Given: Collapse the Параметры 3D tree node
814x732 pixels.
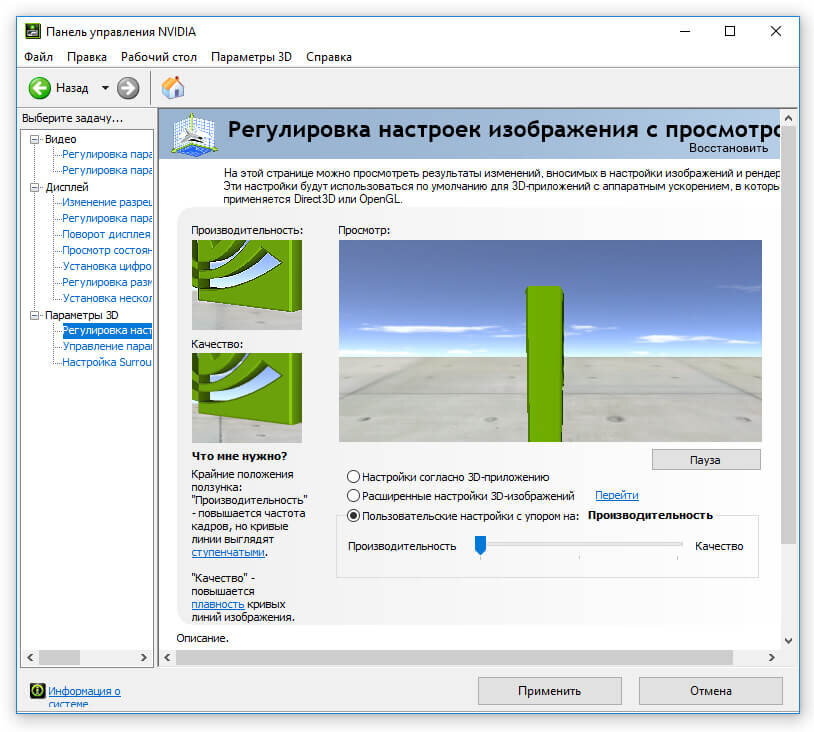Looking at the screenshot, I should [34, 315].
